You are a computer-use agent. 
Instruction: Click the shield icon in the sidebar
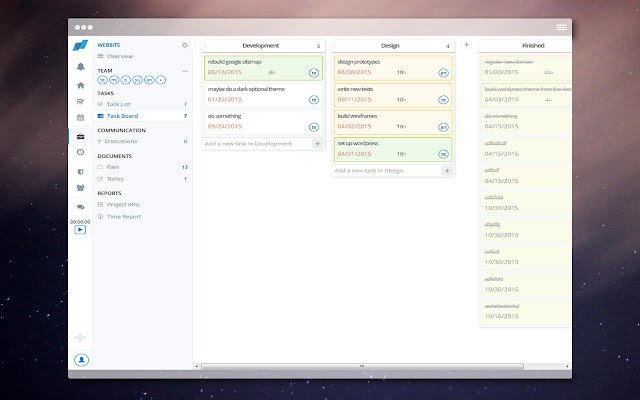pyautogui.click(x=80, y=172)
